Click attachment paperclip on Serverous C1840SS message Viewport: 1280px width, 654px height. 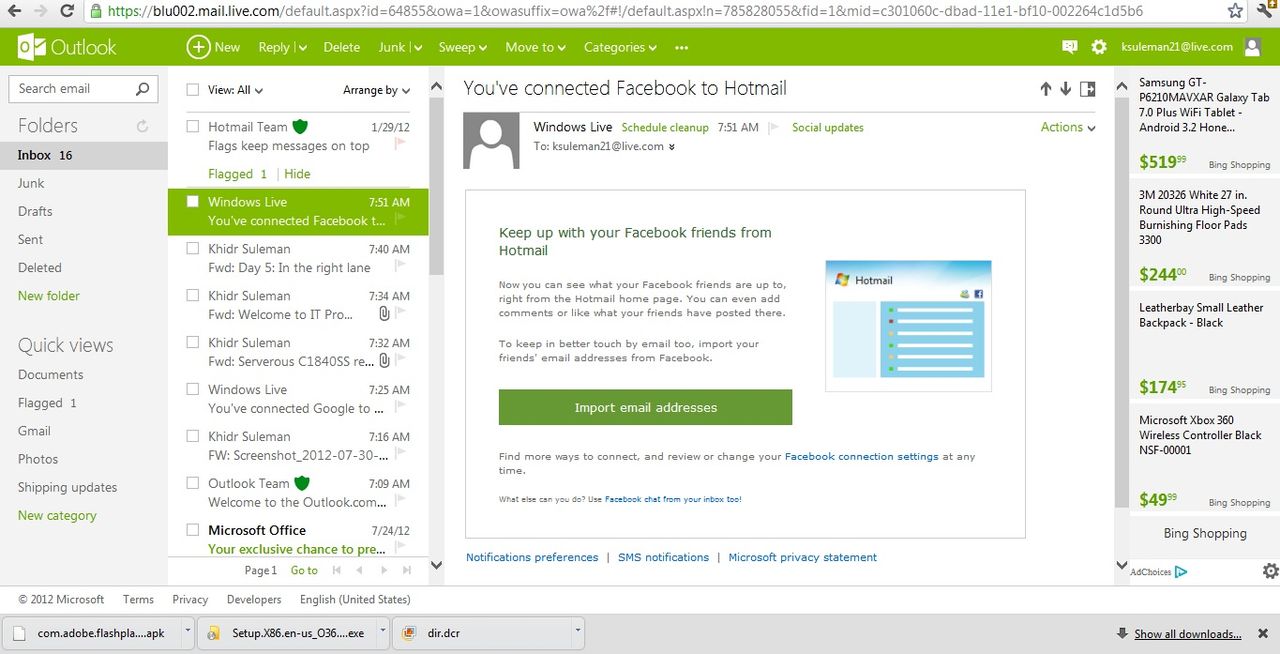(x=384, y=361)
